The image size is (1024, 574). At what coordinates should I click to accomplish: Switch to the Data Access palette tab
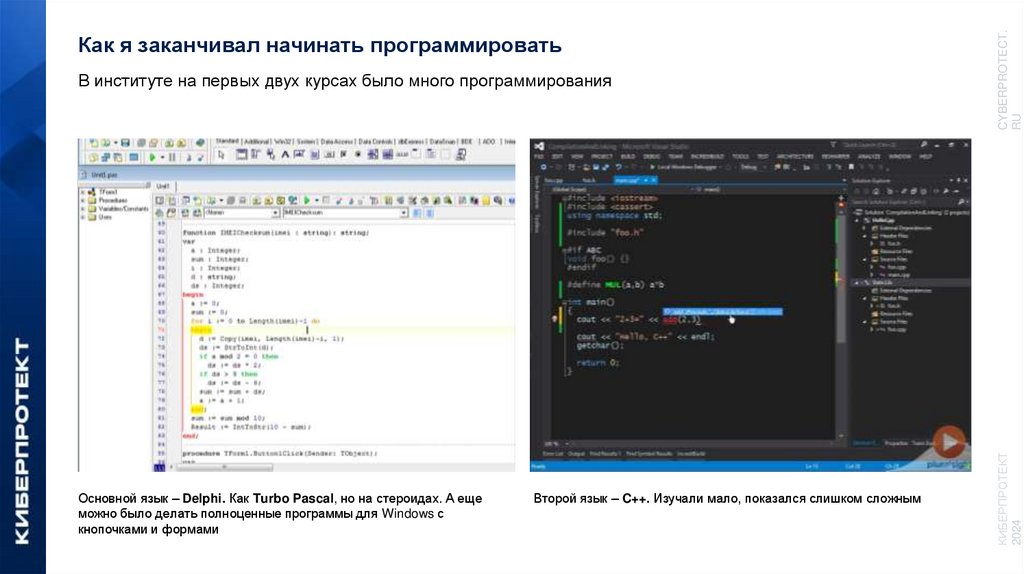tap(338, 141)
